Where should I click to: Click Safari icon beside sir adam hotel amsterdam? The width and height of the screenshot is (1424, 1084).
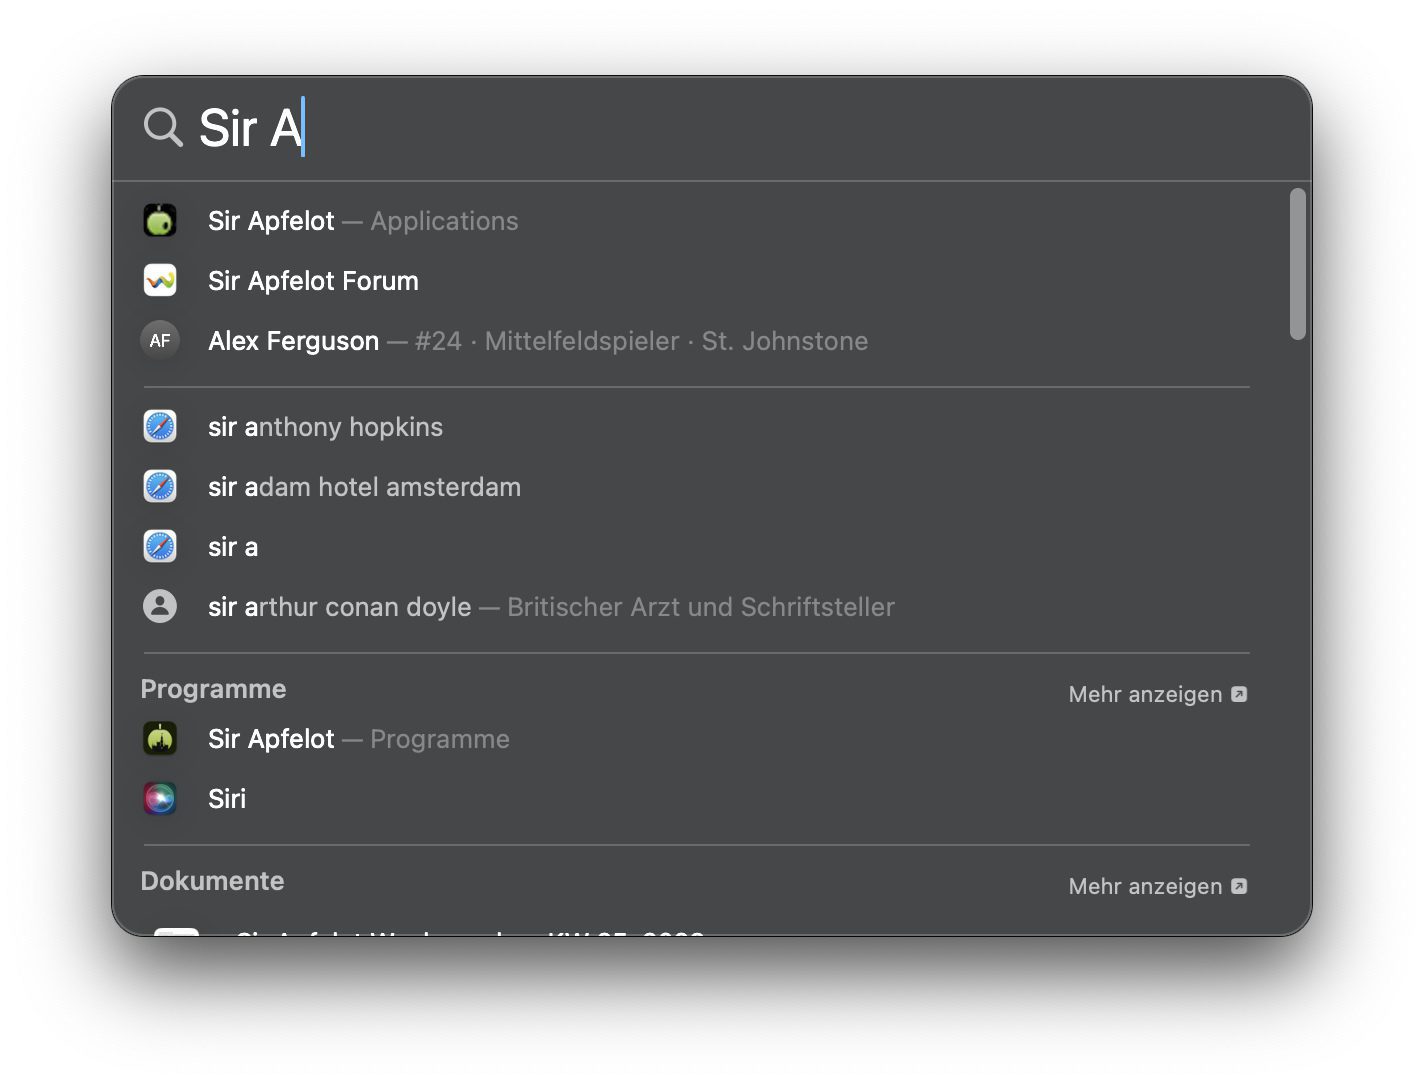160,487
